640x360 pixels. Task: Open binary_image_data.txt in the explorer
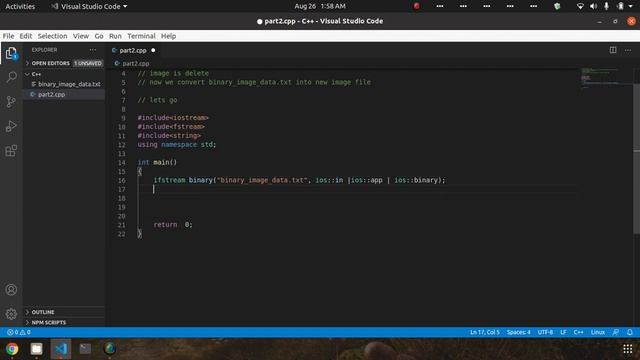coord(69,84)
